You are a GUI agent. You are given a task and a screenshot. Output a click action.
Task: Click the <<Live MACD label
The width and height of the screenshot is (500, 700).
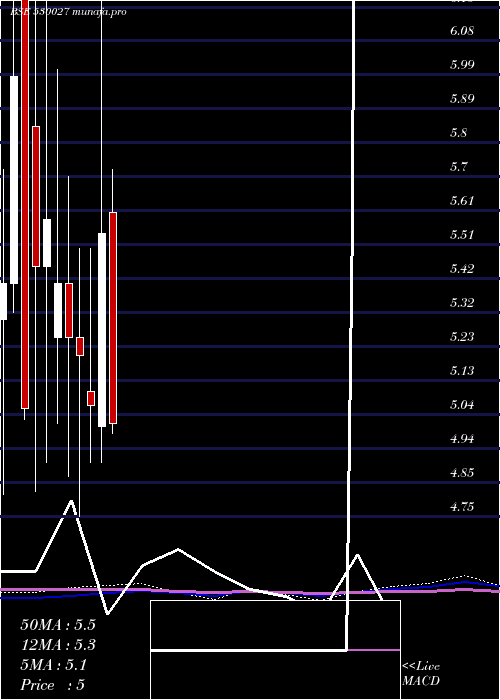pos(421,674)
